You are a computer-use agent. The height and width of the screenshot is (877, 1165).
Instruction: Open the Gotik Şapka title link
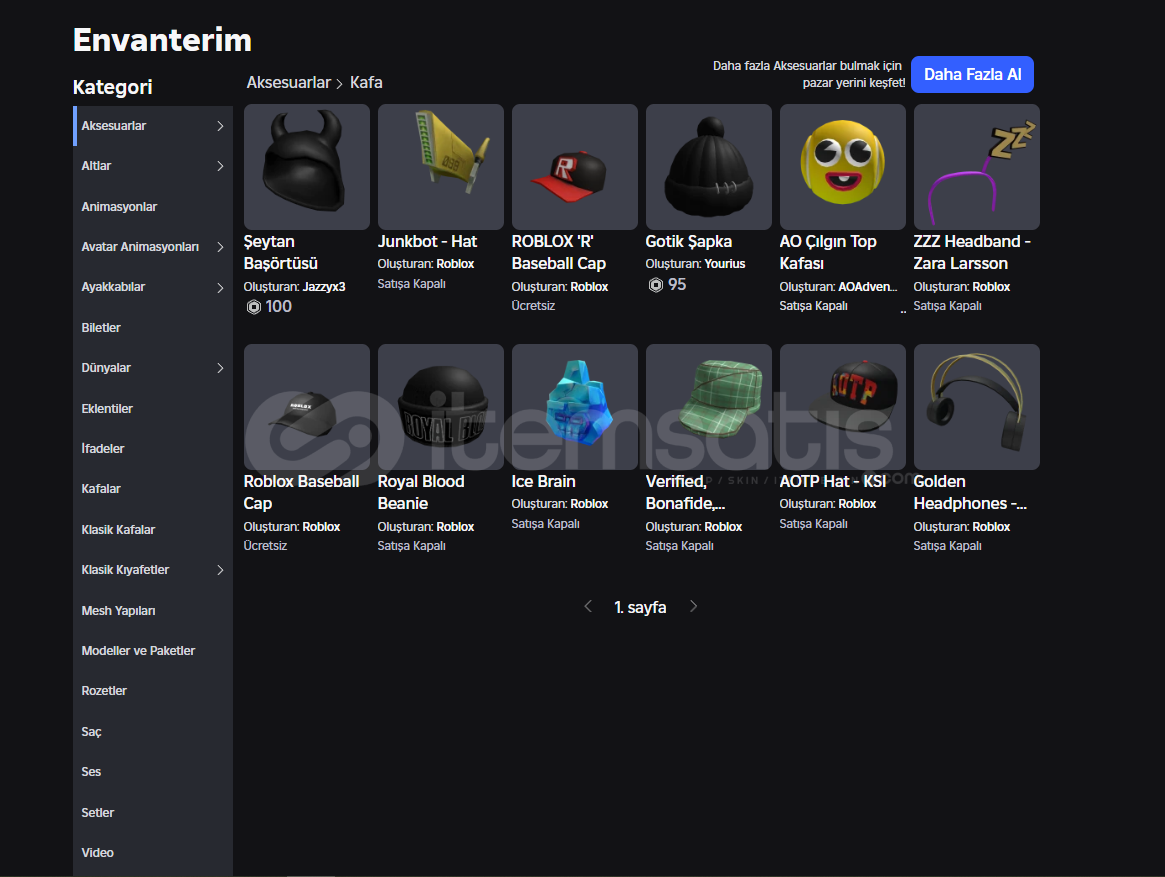tap(689, 242)
